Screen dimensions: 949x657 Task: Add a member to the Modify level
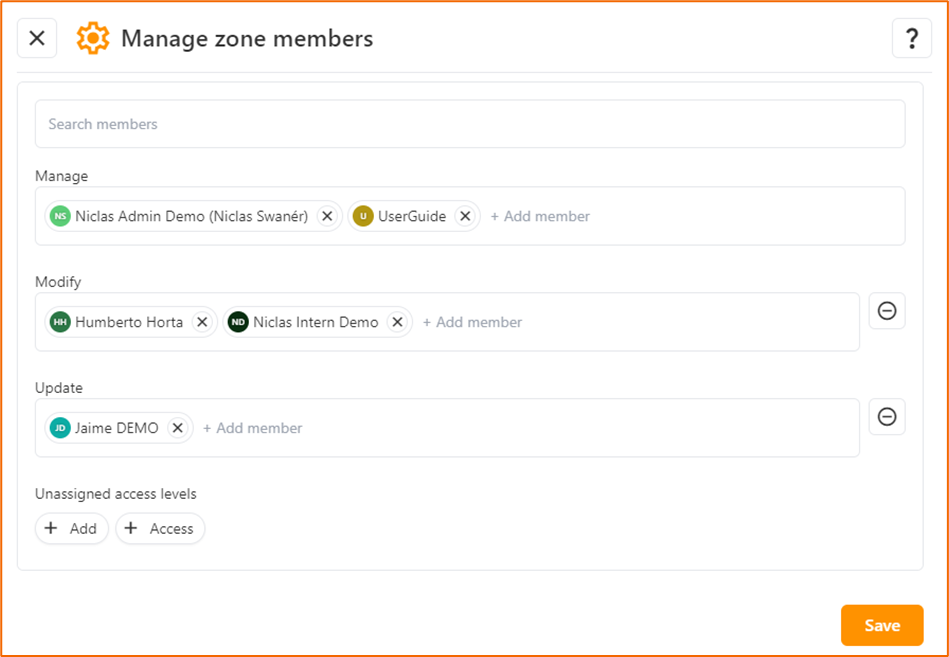[x=472, y=322]
